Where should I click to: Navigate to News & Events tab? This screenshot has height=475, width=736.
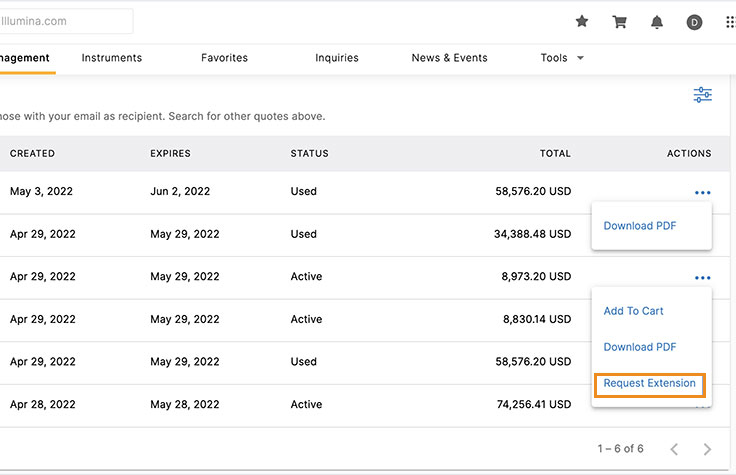pyautogui.click(x=449, y=58)
